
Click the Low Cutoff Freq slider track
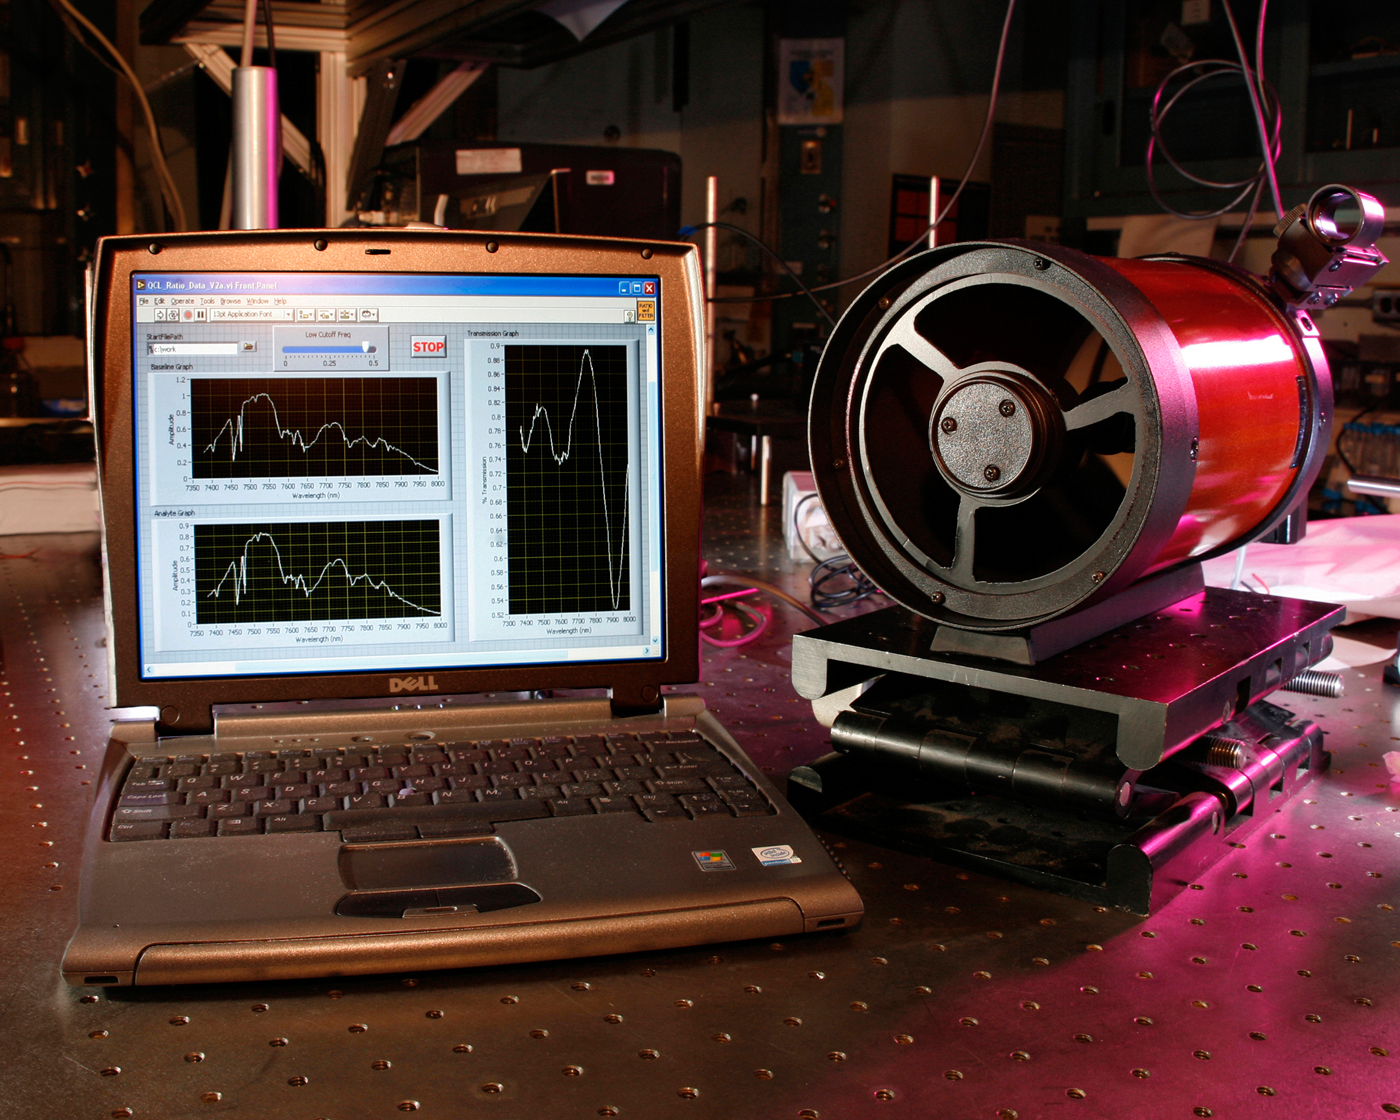tap(329, 349)
